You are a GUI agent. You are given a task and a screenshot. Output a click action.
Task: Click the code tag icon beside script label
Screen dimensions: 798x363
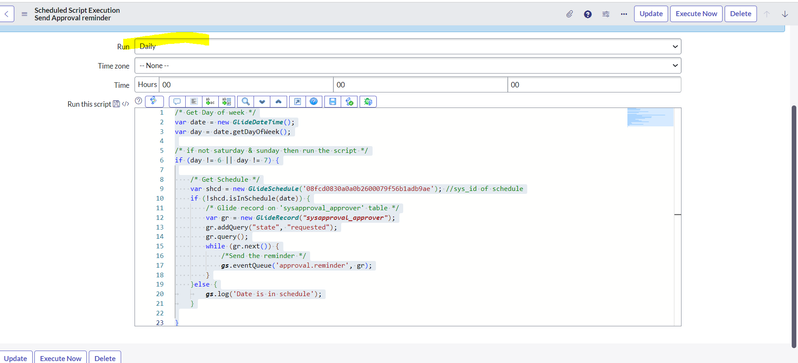[125, 104]
